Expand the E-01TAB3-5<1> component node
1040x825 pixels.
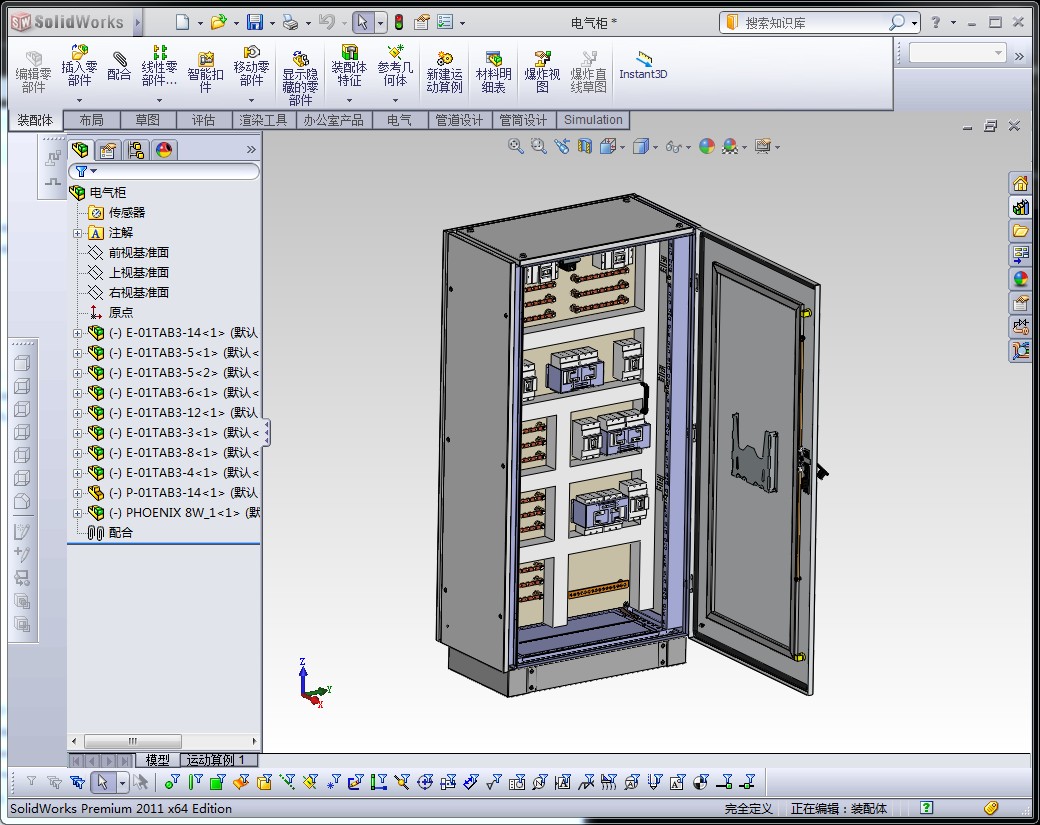[x=78, y=353]
